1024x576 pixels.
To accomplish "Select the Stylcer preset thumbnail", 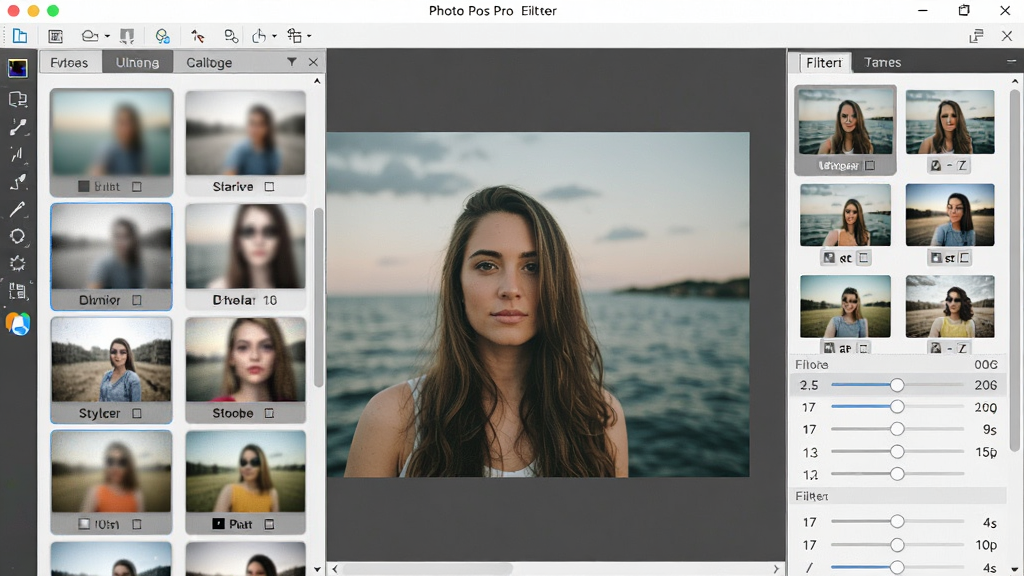I will tap(112, 360).
